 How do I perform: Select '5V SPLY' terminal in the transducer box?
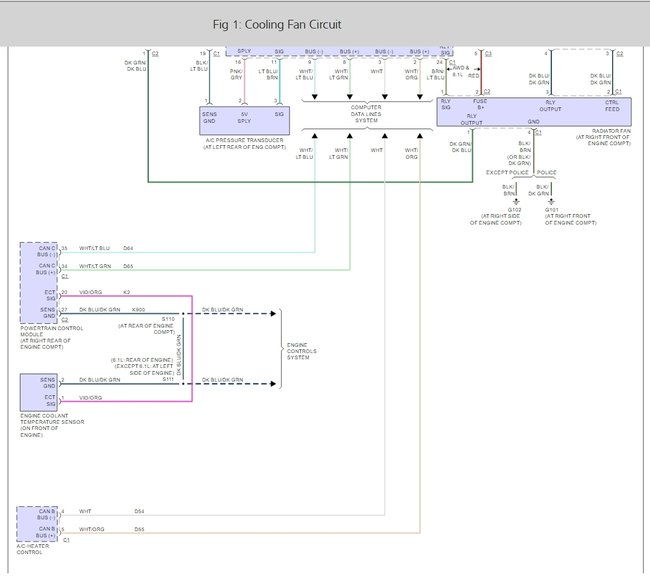point(244,118)
